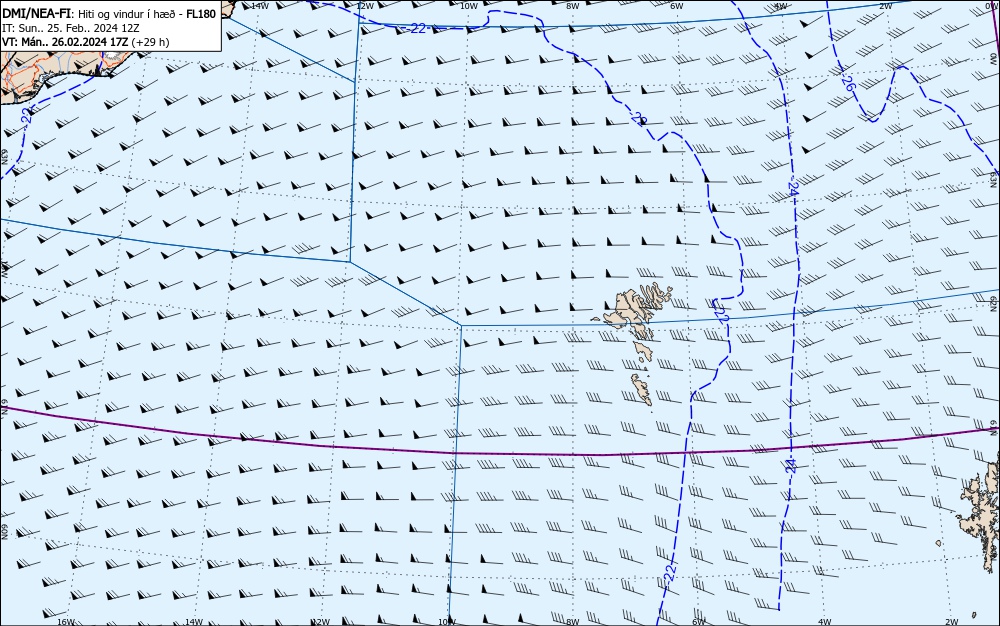Click the 14W longitude label on bottom edge
This screenshot has height=626, width=1000.
click(x=193, y=622)
